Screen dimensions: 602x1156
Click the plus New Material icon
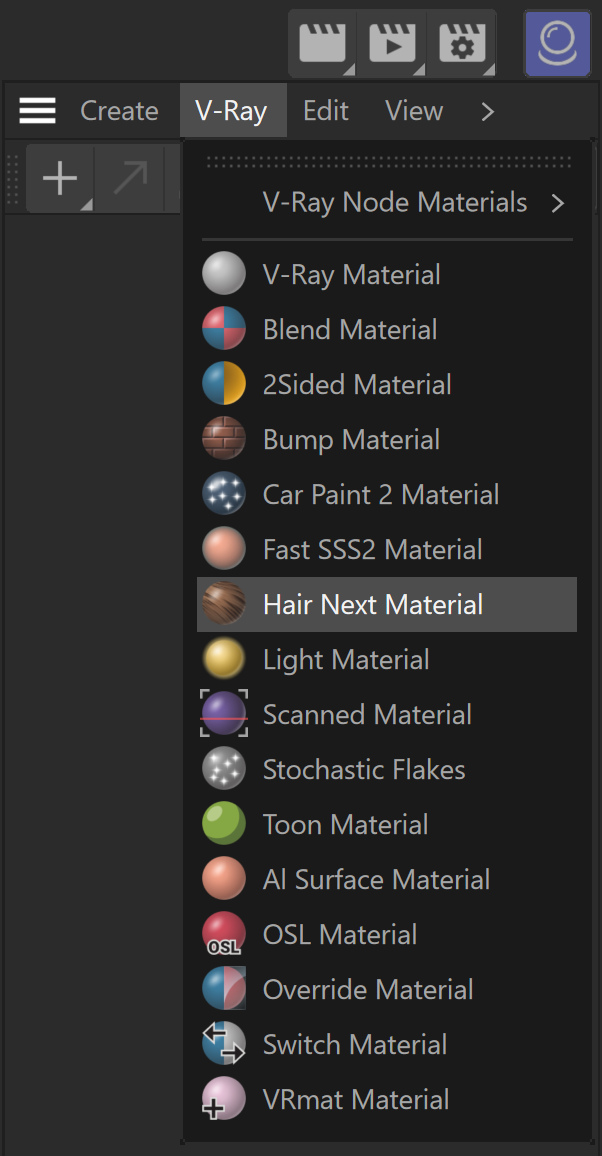click(x=60, y=178)
